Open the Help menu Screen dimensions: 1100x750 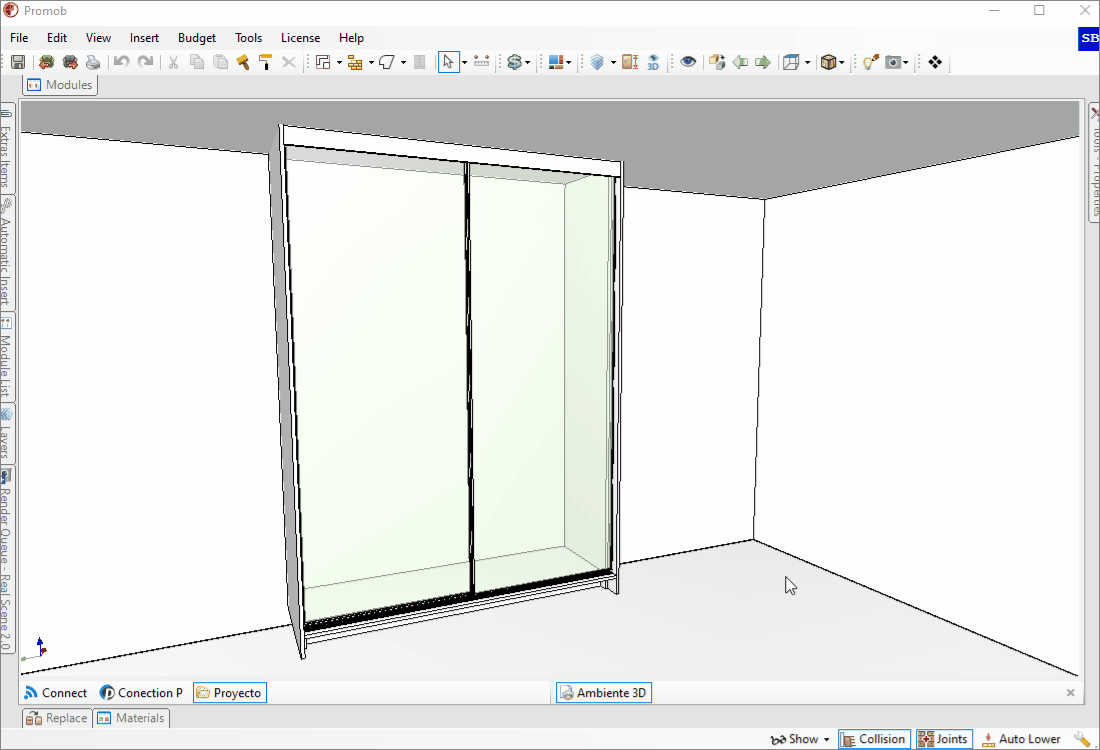coord(351,38)
